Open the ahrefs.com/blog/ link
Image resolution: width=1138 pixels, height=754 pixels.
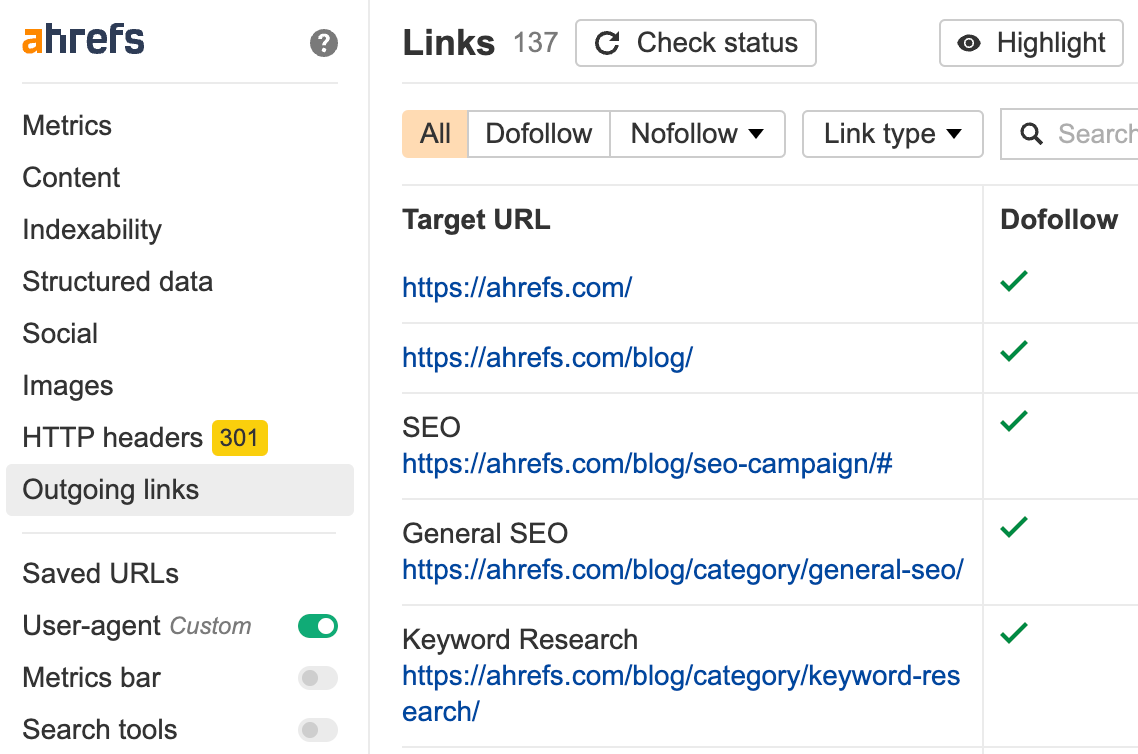tap(547, 358)
